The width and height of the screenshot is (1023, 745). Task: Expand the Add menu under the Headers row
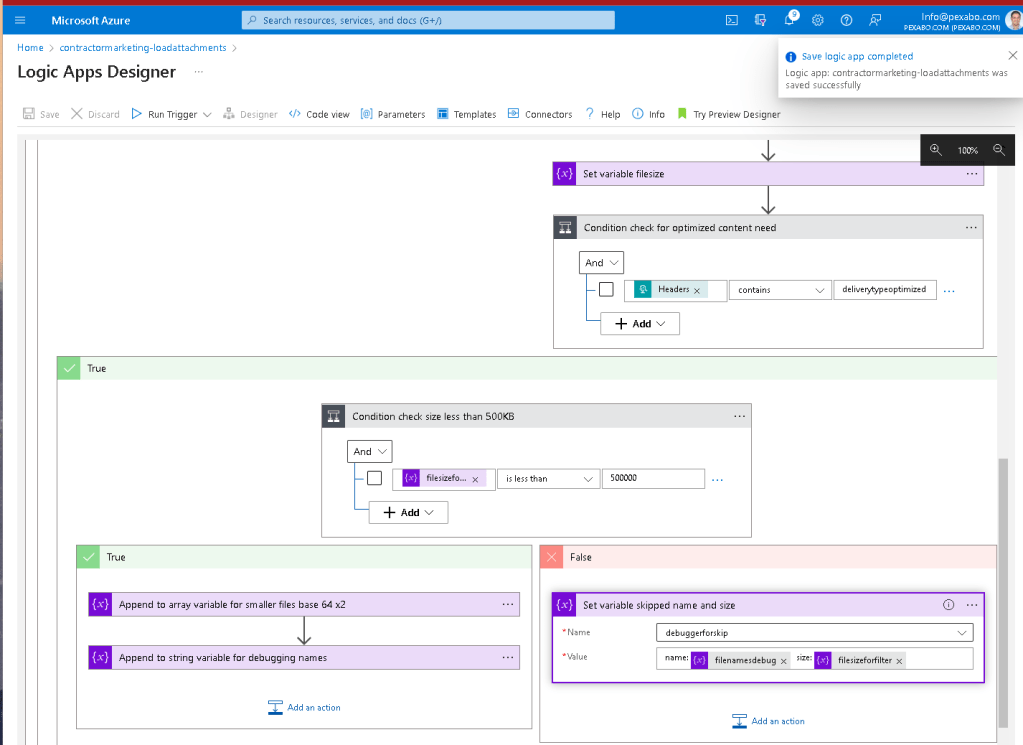(640, 324)
